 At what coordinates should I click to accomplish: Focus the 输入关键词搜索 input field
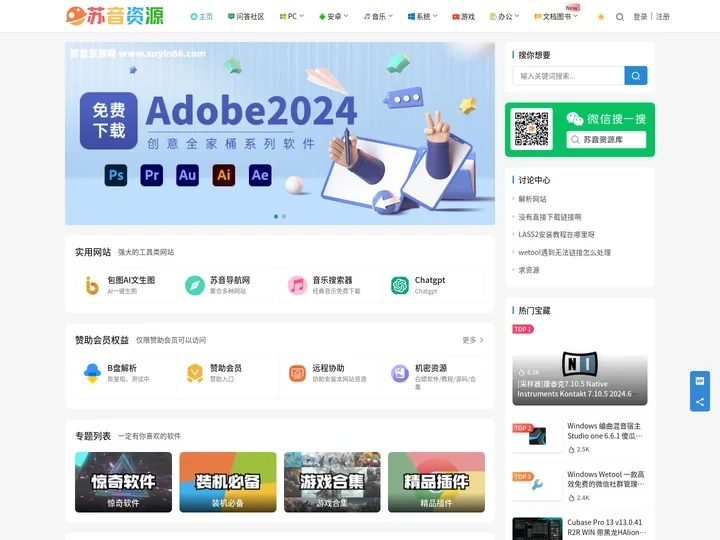(568, 76)
